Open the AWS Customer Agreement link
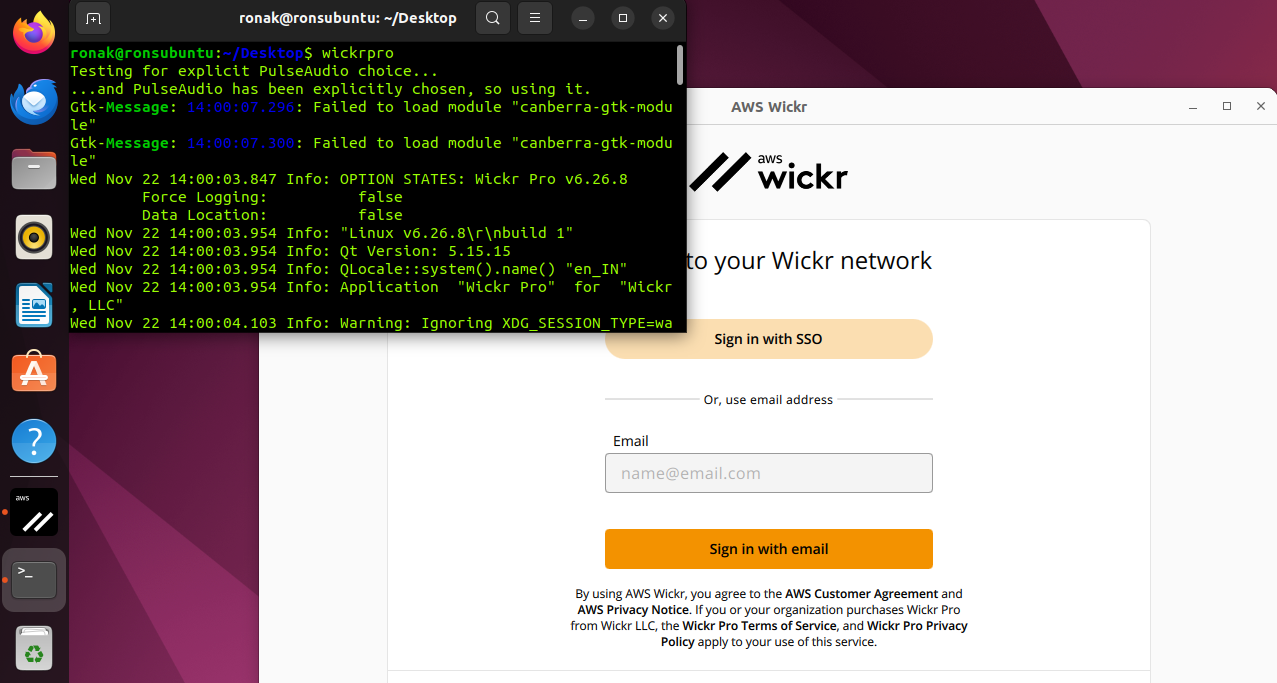 tap(863, 593)
